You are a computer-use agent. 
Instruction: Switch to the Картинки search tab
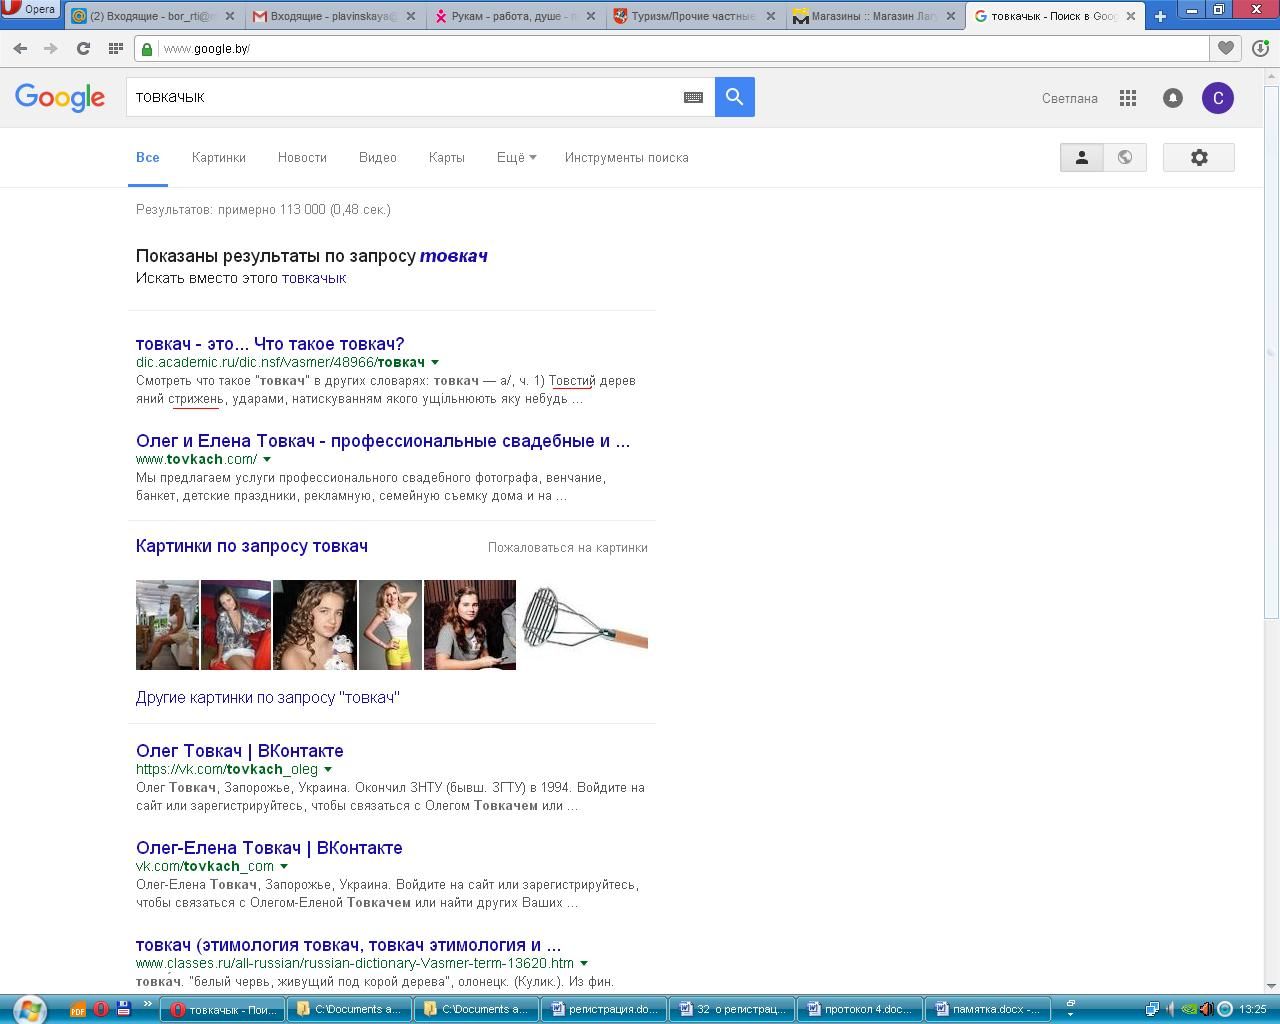point(219,157)
